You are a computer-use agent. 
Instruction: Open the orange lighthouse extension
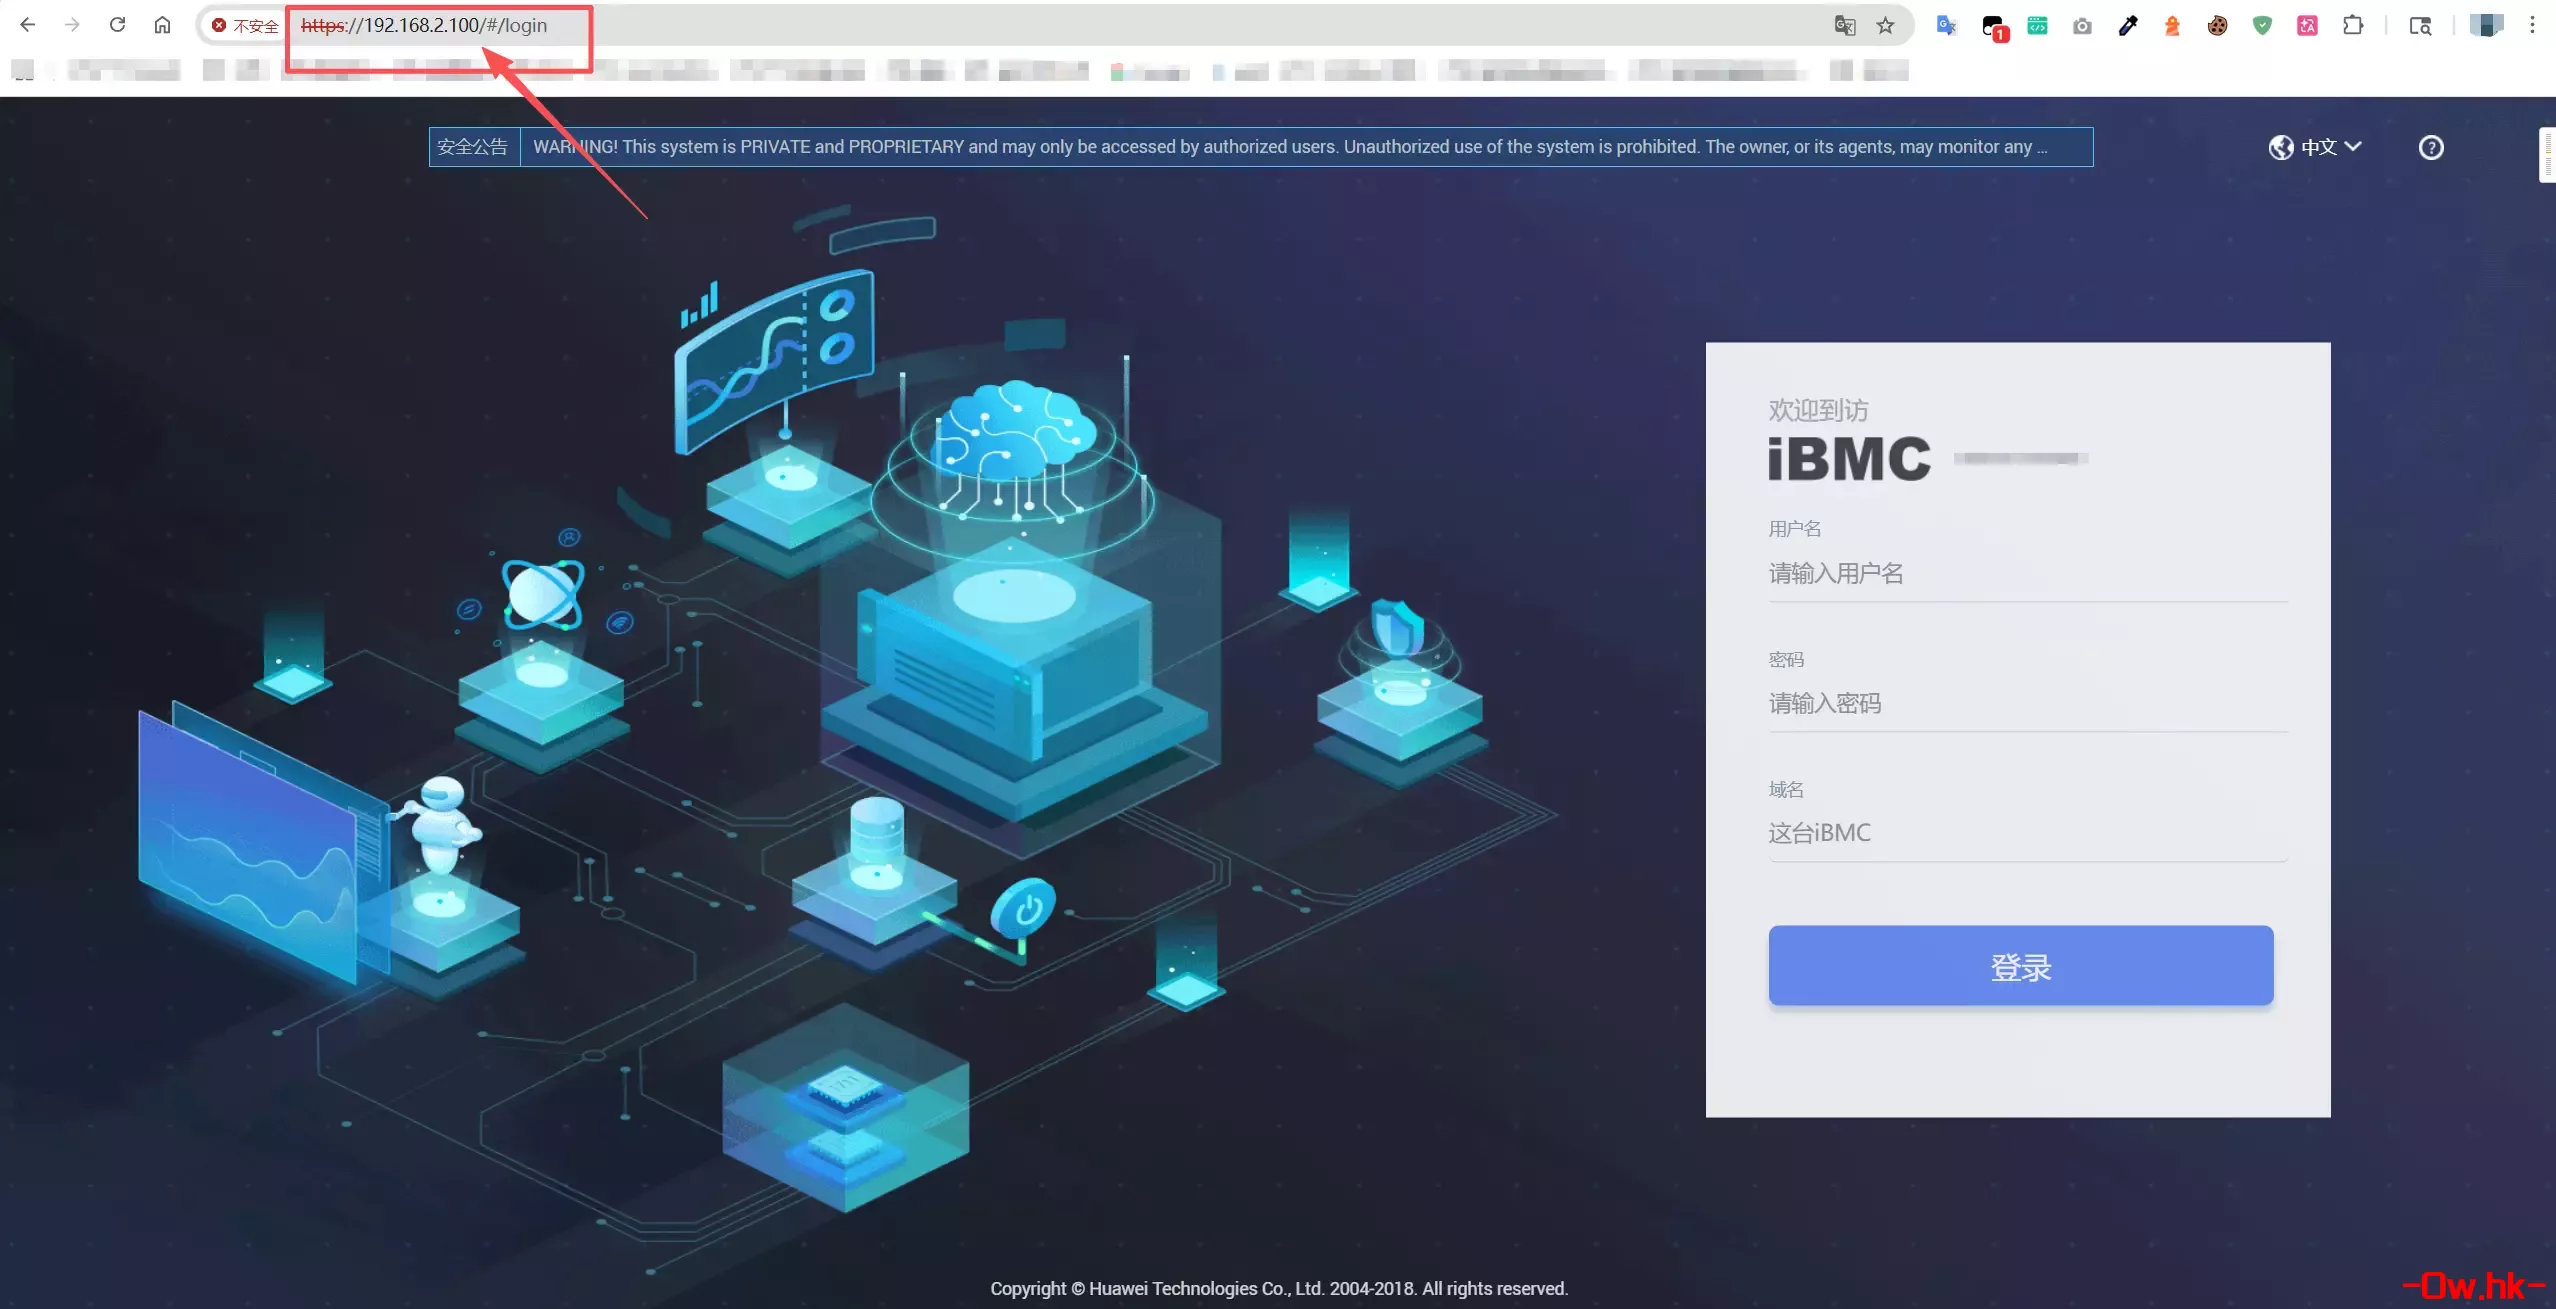pos(2172,26)
